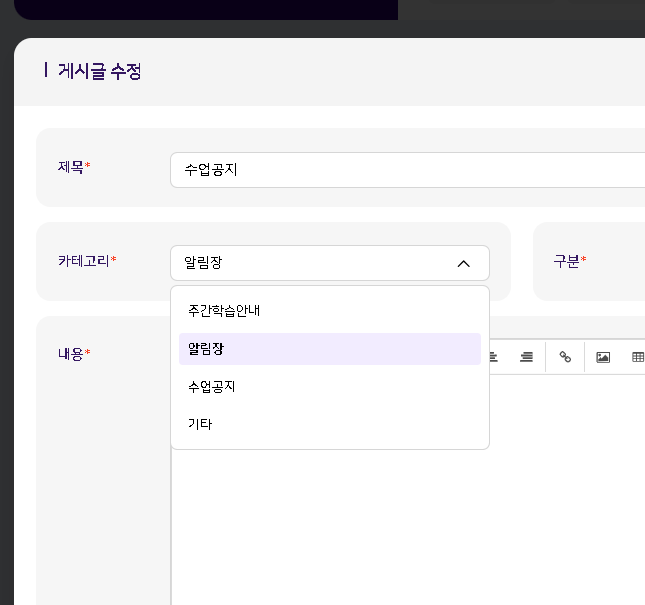Screen dimensions: 645x605
Task: Click the 게시글 수정 dialog heading
Action: pyautogui.click(x=99, y=71)
